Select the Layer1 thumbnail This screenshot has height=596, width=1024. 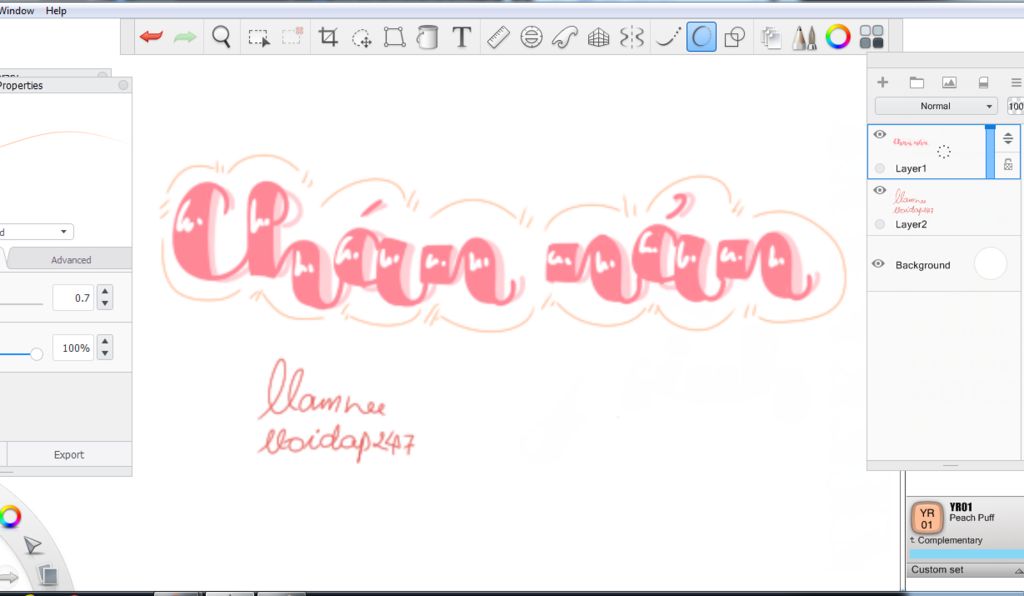click(910, 142)
